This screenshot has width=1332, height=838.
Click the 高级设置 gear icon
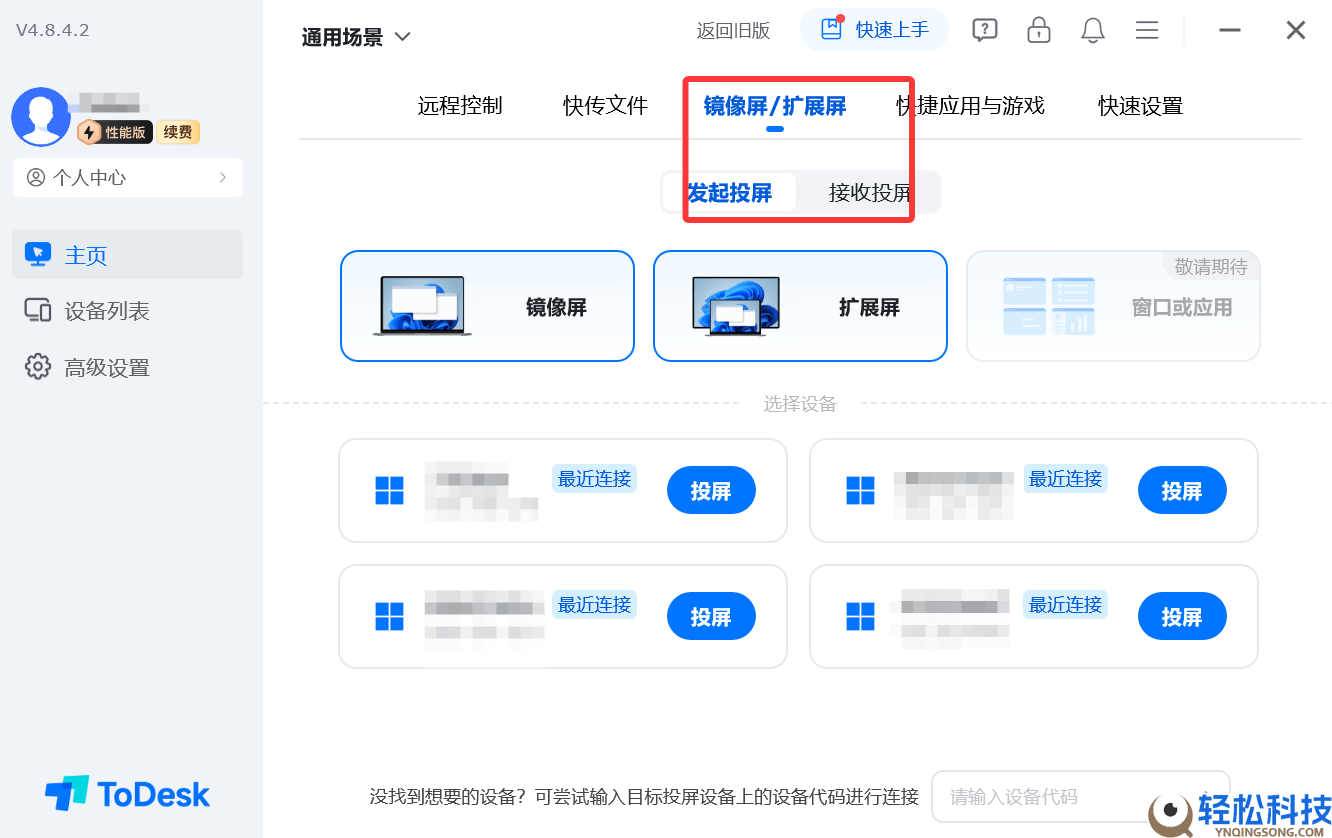click(38, 366)
